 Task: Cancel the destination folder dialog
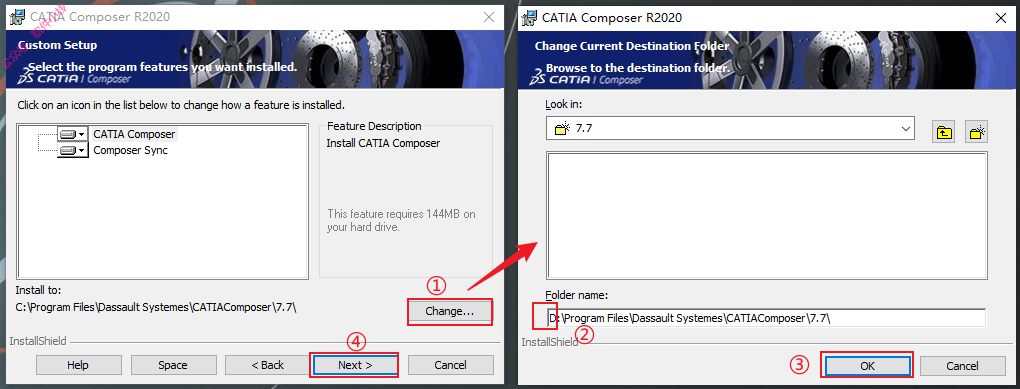pyautogui.click(x=962, y=366)
